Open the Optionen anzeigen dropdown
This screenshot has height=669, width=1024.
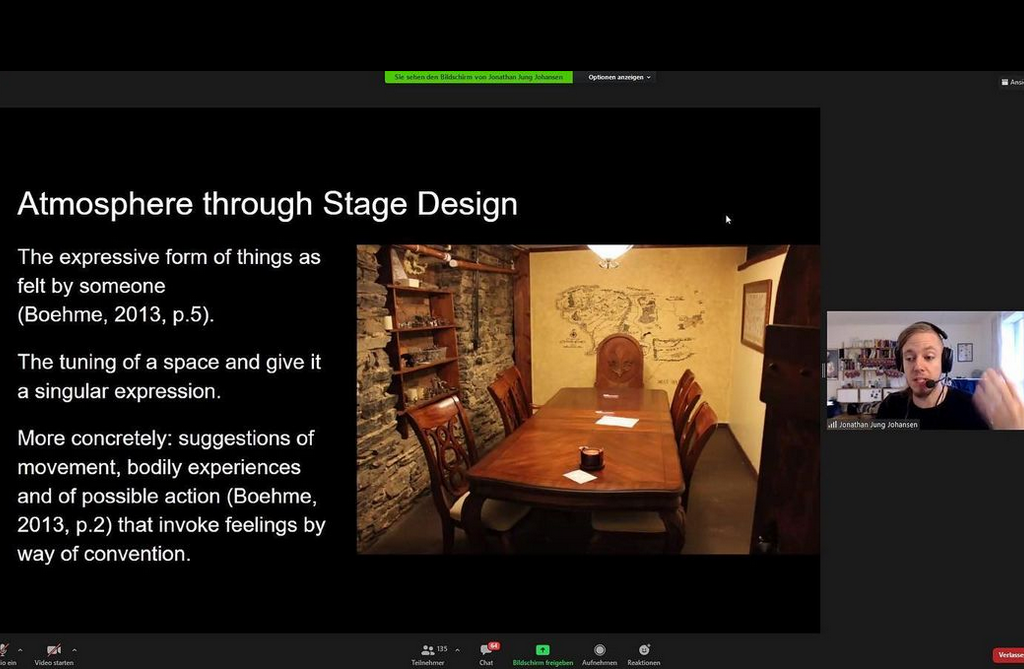tap(619, 77)
